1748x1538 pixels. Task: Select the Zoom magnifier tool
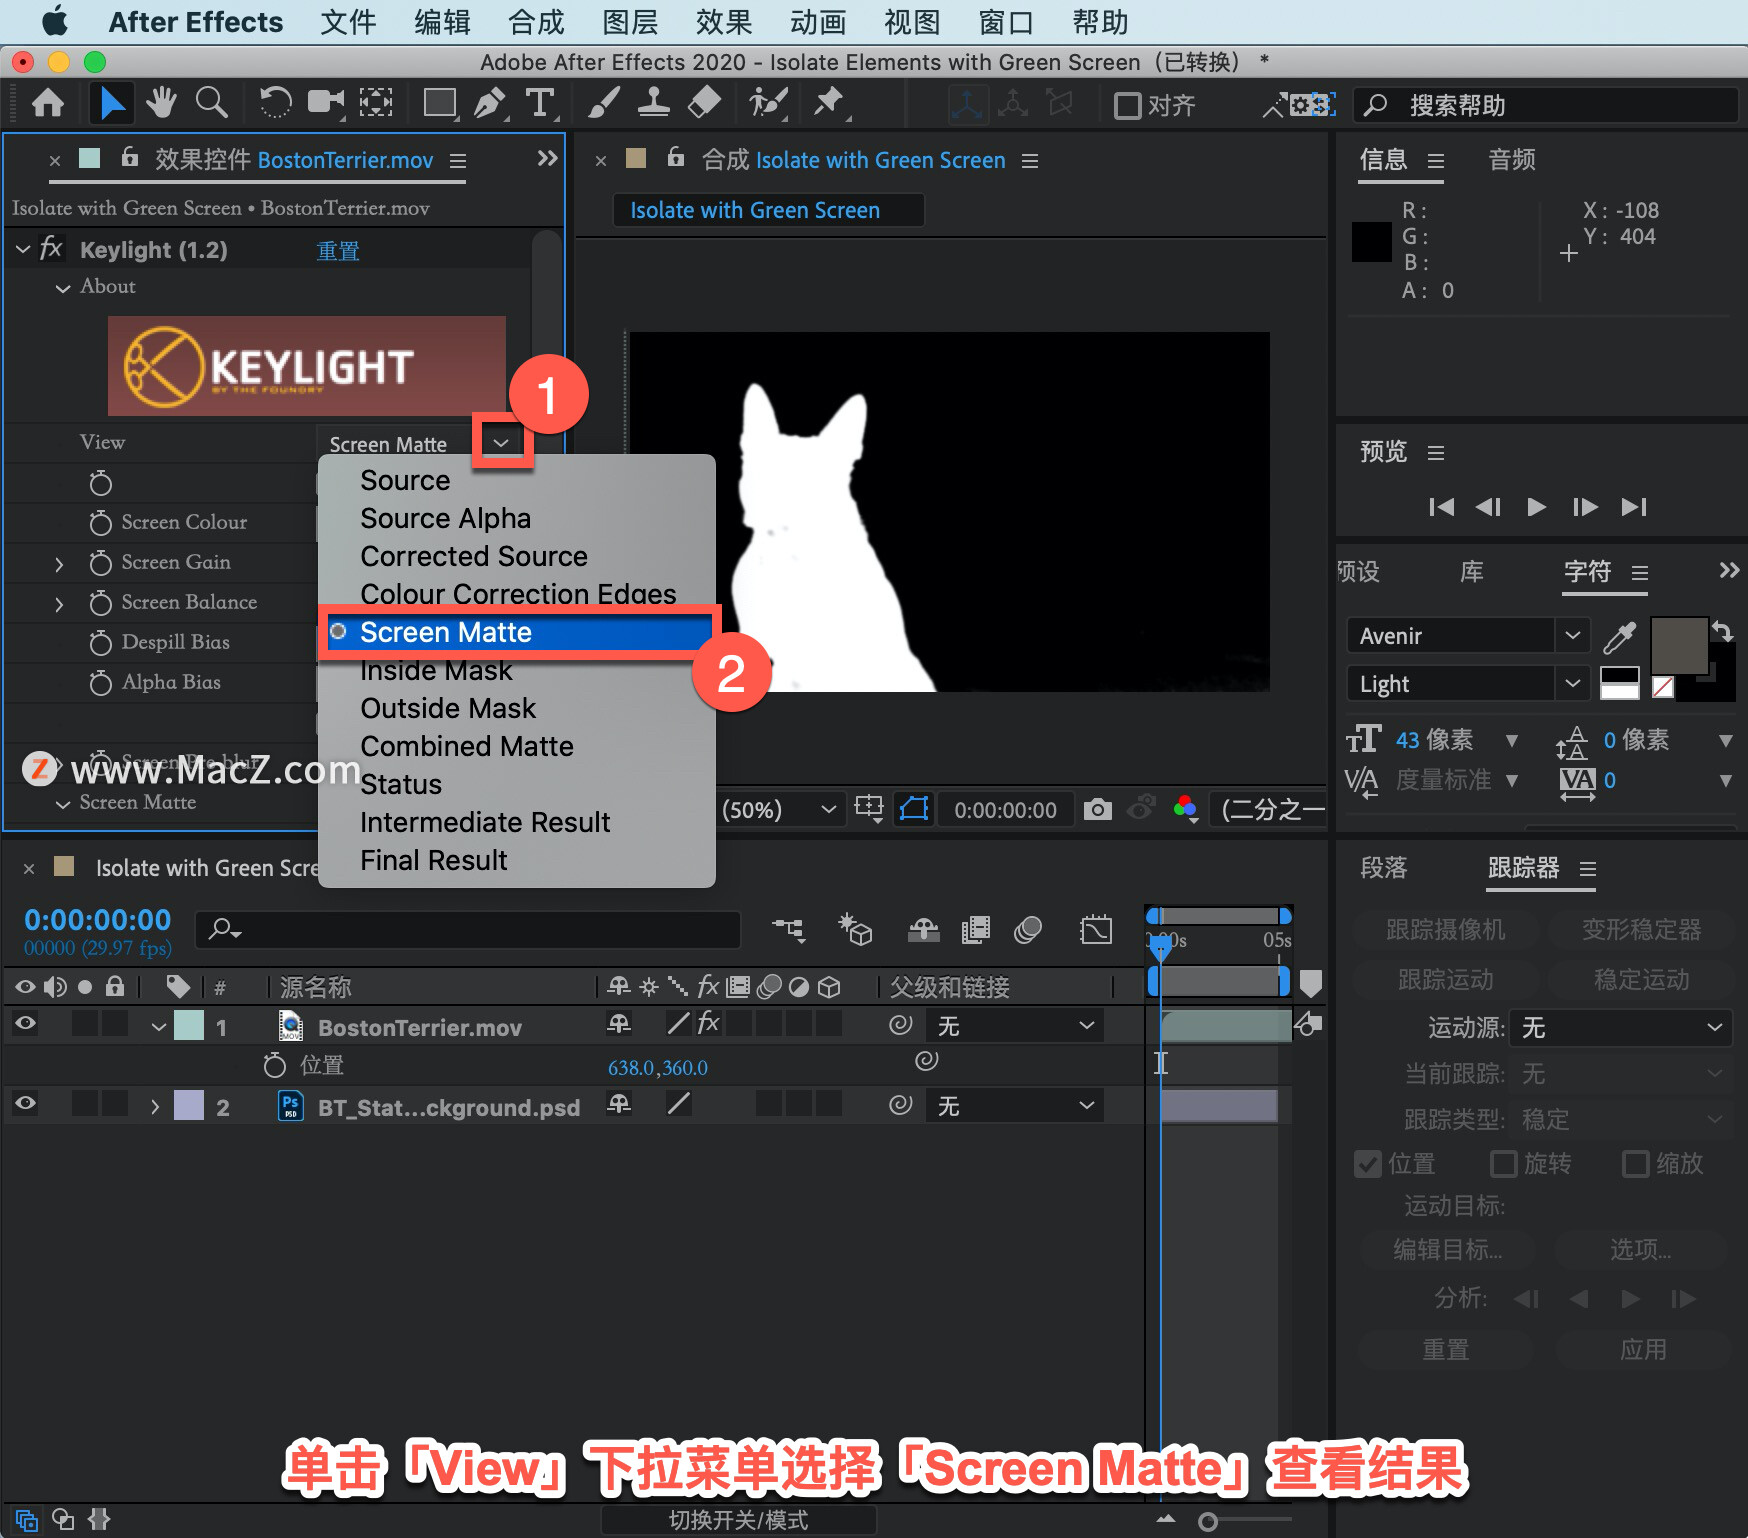[x=211, y=103]
